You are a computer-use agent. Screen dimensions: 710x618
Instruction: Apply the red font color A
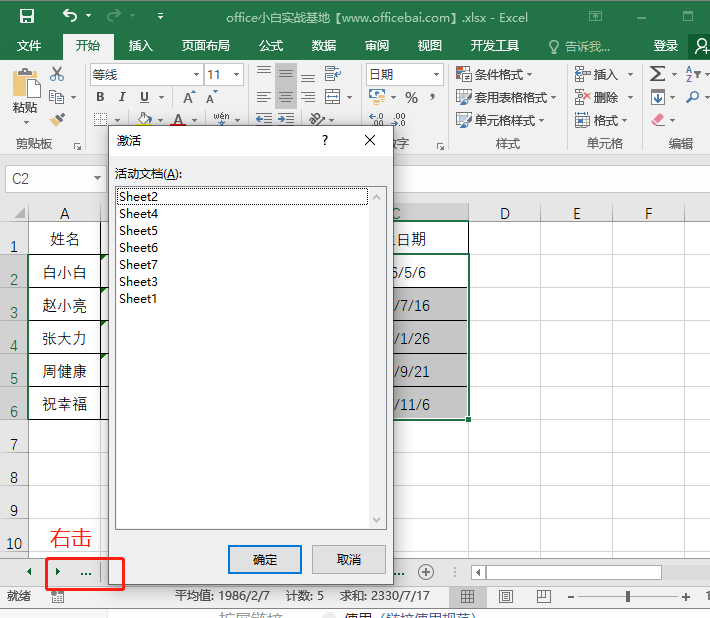[x=178, y=120]
